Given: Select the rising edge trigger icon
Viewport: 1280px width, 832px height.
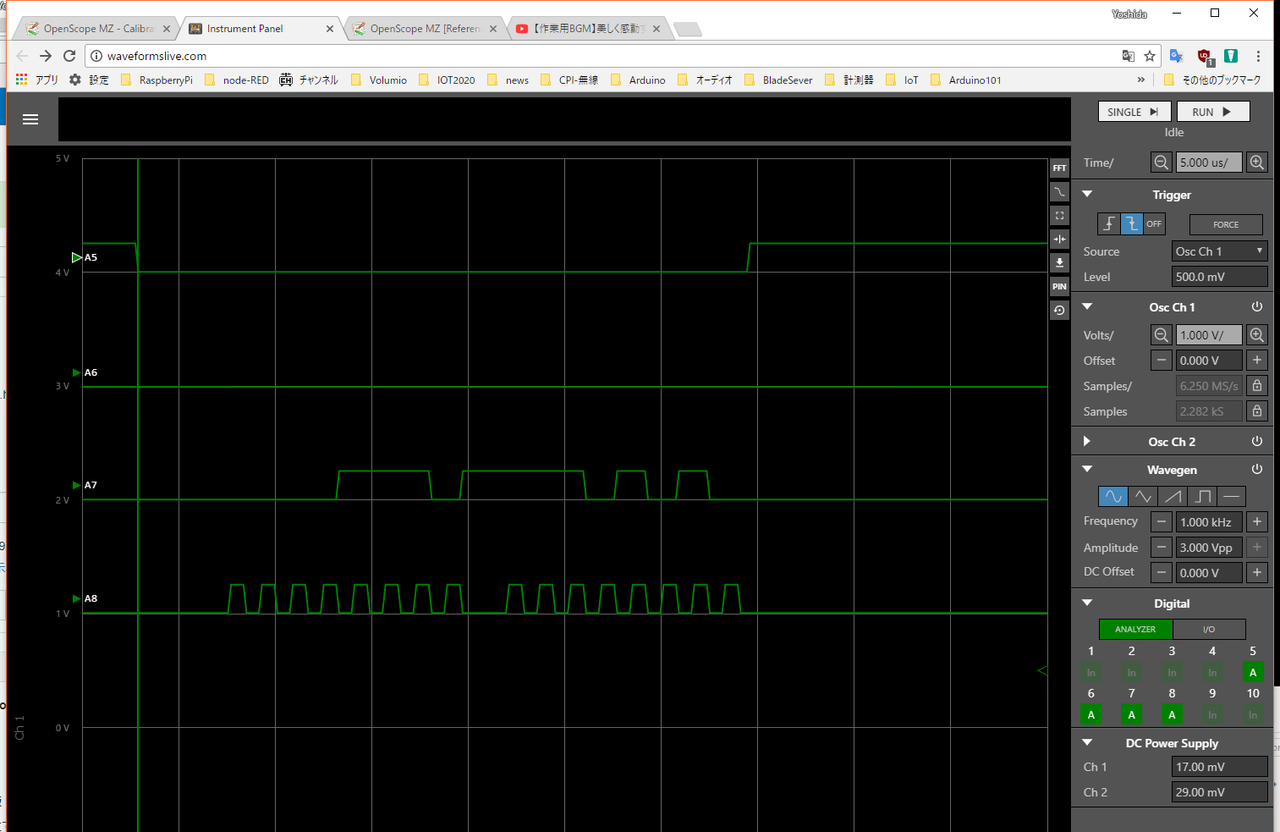Looking at the screenshot, I should point(1108,224).
